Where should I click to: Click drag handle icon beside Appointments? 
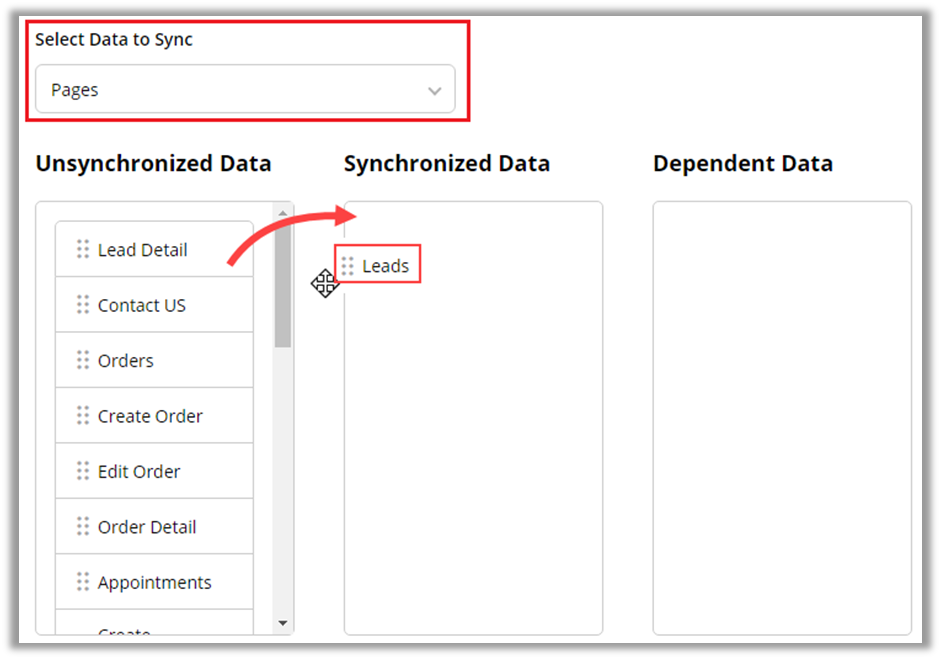(x=83, y=582)
